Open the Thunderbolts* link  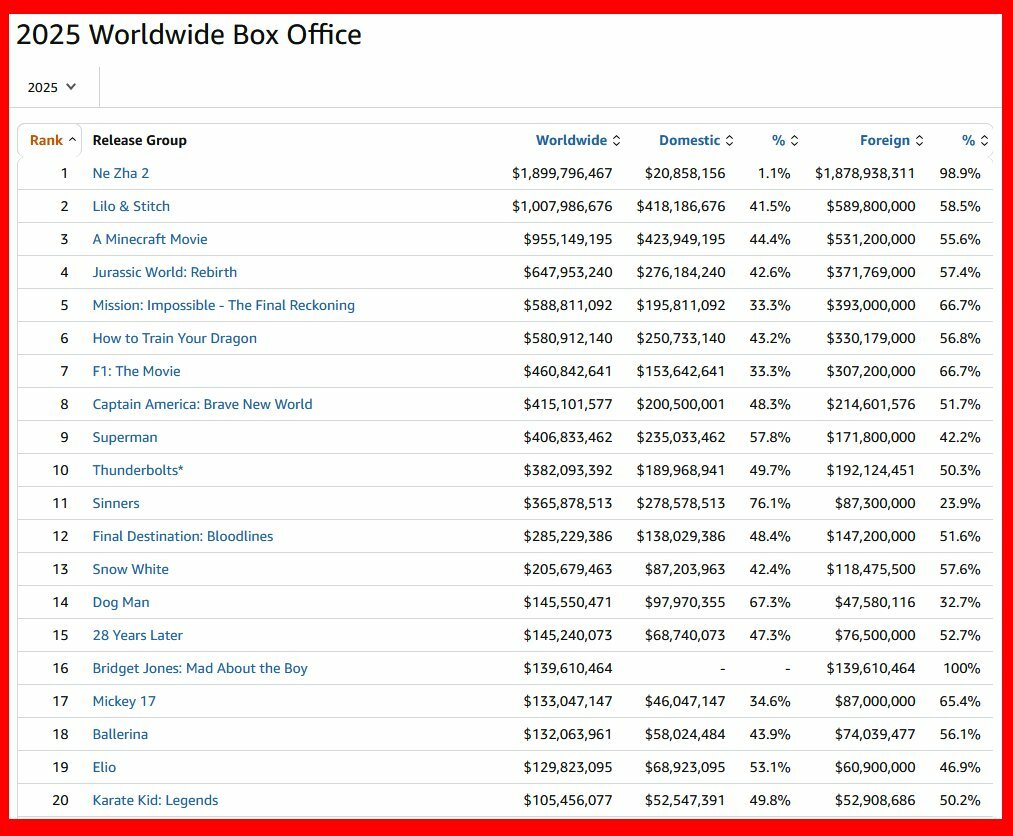coord(138,470)
